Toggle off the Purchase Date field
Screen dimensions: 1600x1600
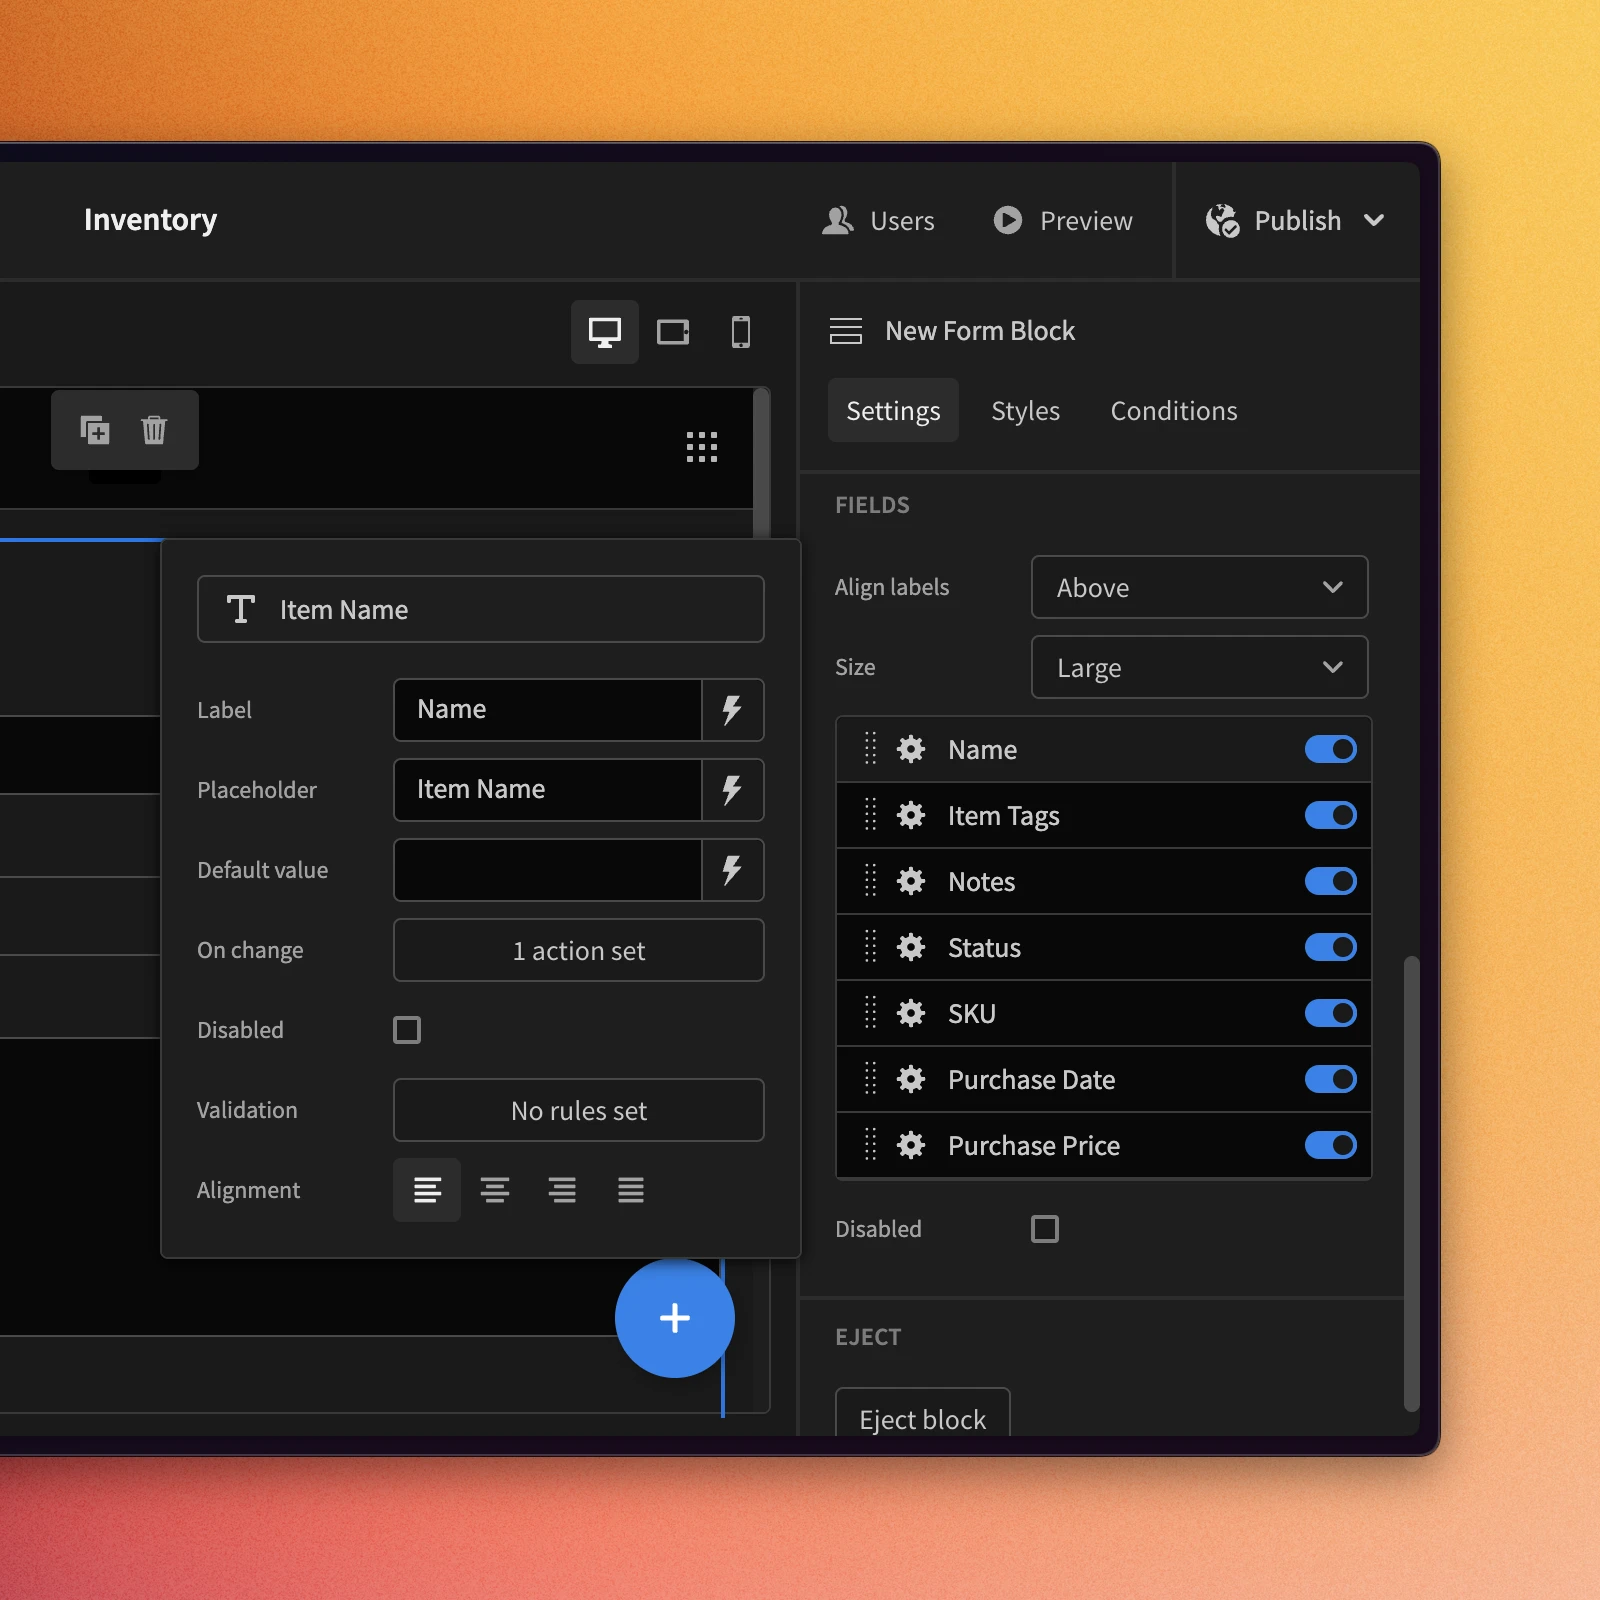tap(1331, 1079)
